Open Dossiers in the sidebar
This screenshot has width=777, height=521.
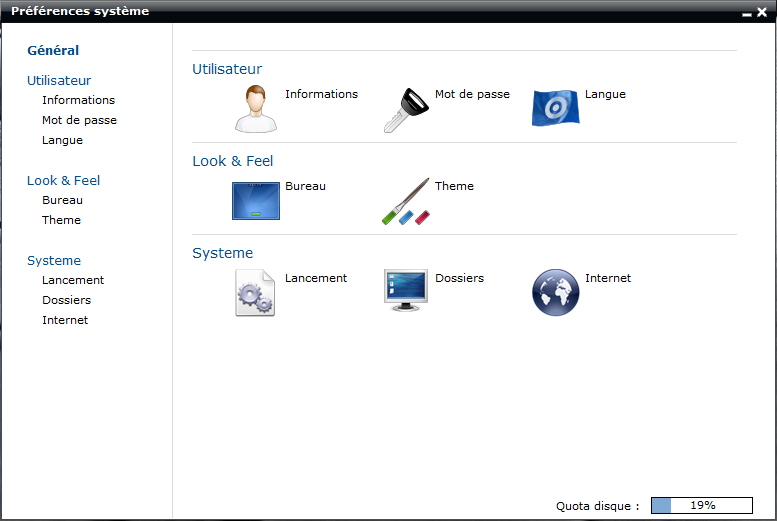point(67,300)
